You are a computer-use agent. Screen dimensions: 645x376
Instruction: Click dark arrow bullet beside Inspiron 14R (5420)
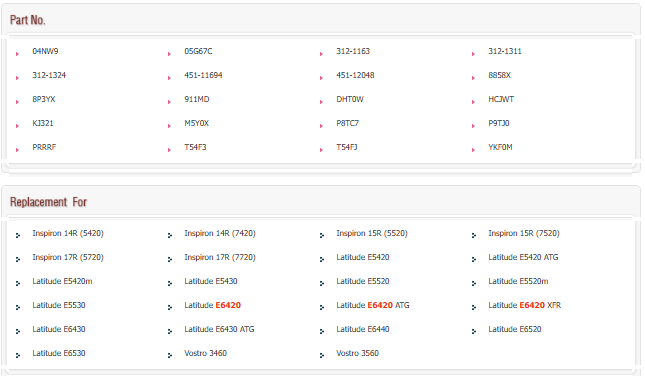click(18, 235)
